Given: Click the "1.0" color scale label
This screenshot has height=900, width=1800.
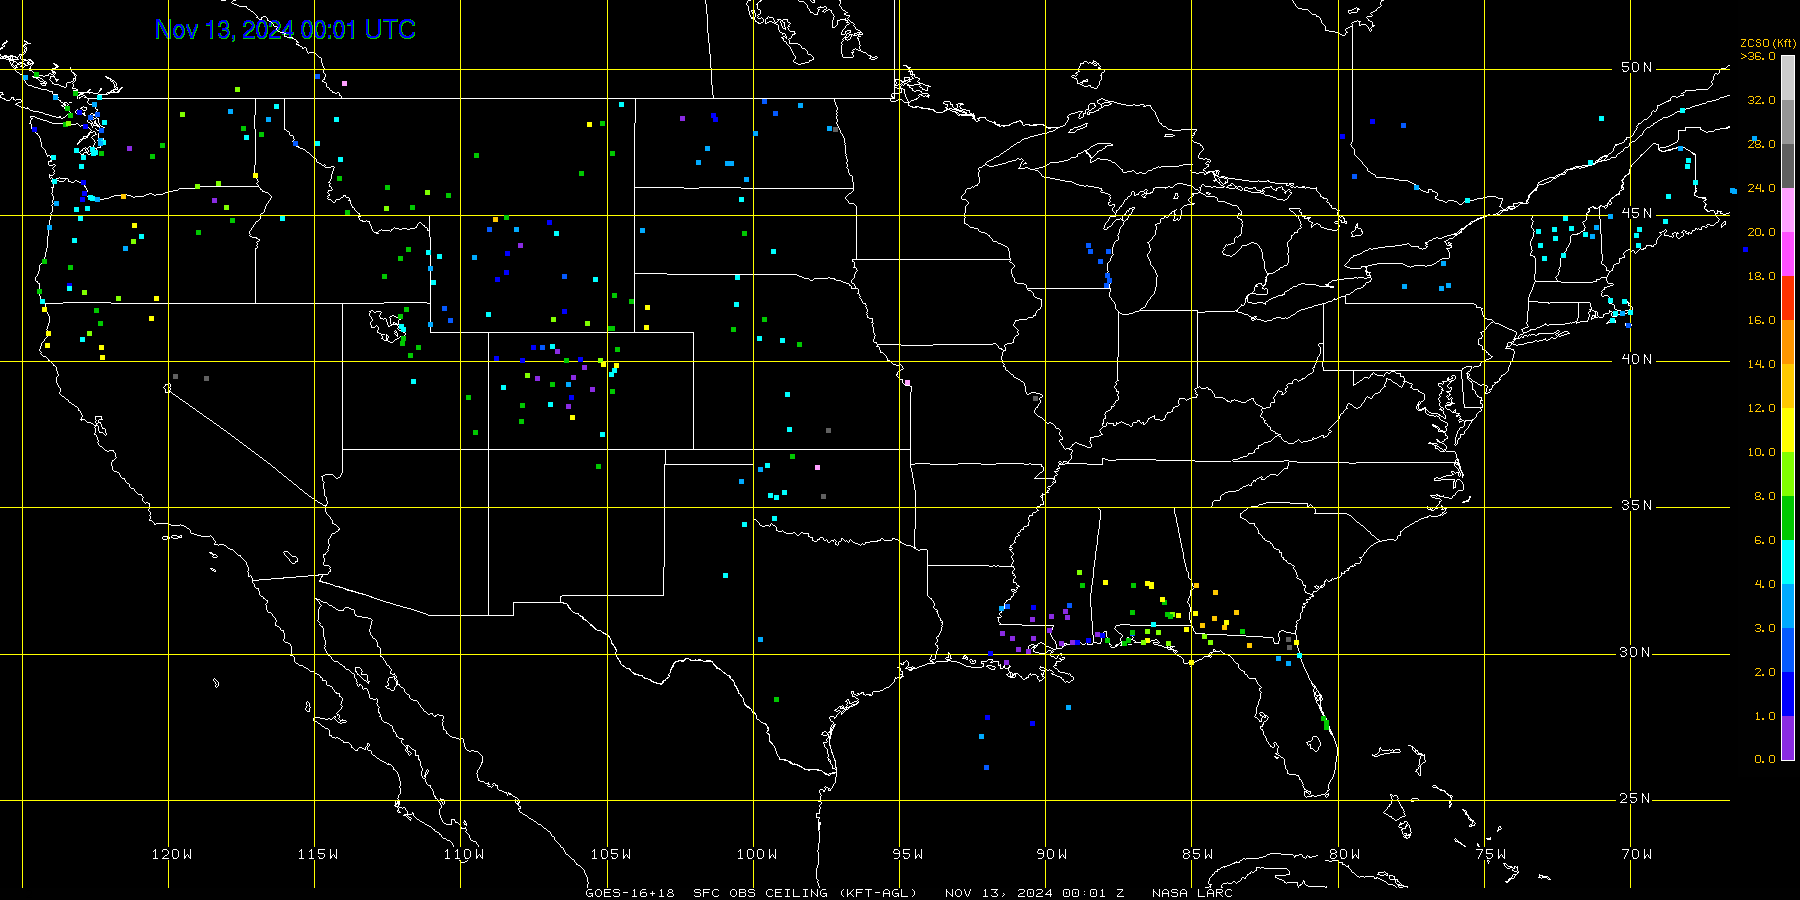Looking at the screenshot, I should [x=1765, y=716].
